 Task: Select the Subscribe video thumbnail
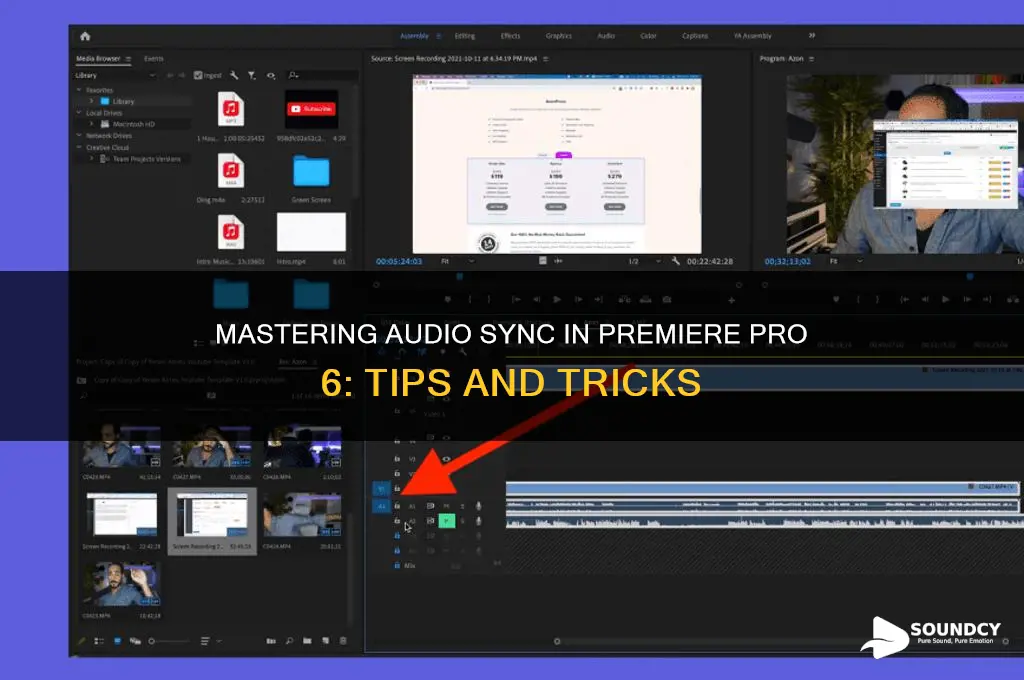point(312,108)
